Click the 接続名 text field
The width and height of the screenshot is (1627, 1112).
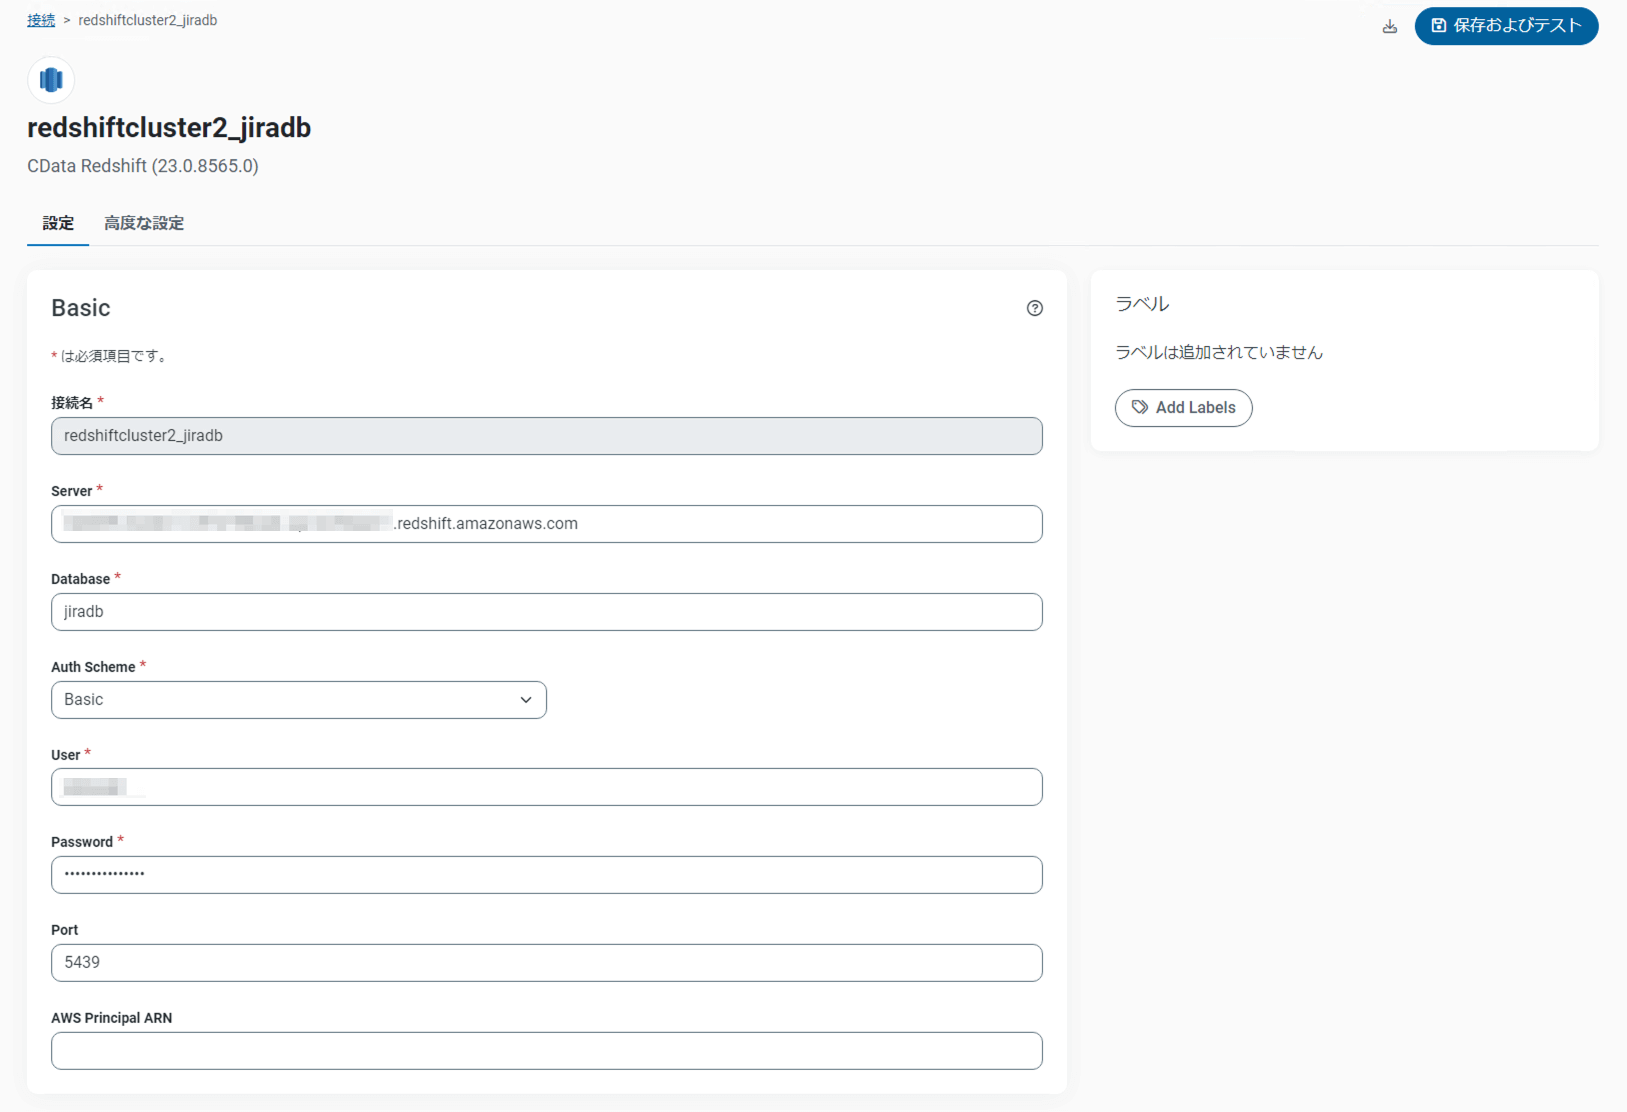(546, 436)
